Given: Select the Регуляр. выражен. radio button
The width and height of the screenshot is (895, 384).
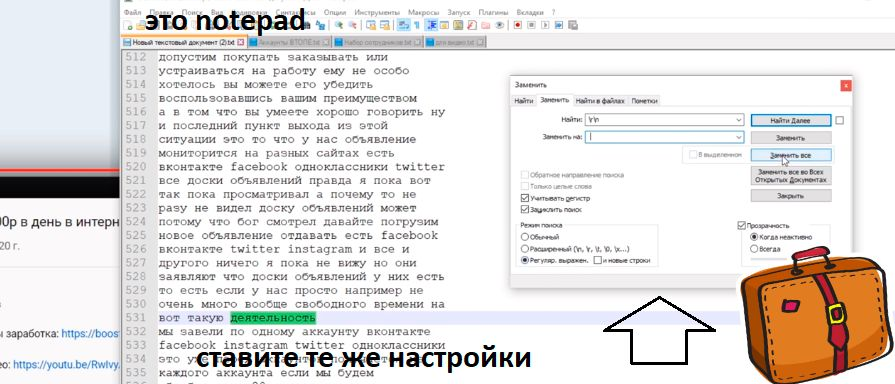Looking at the screenshot, I should (x=525, y=260).
